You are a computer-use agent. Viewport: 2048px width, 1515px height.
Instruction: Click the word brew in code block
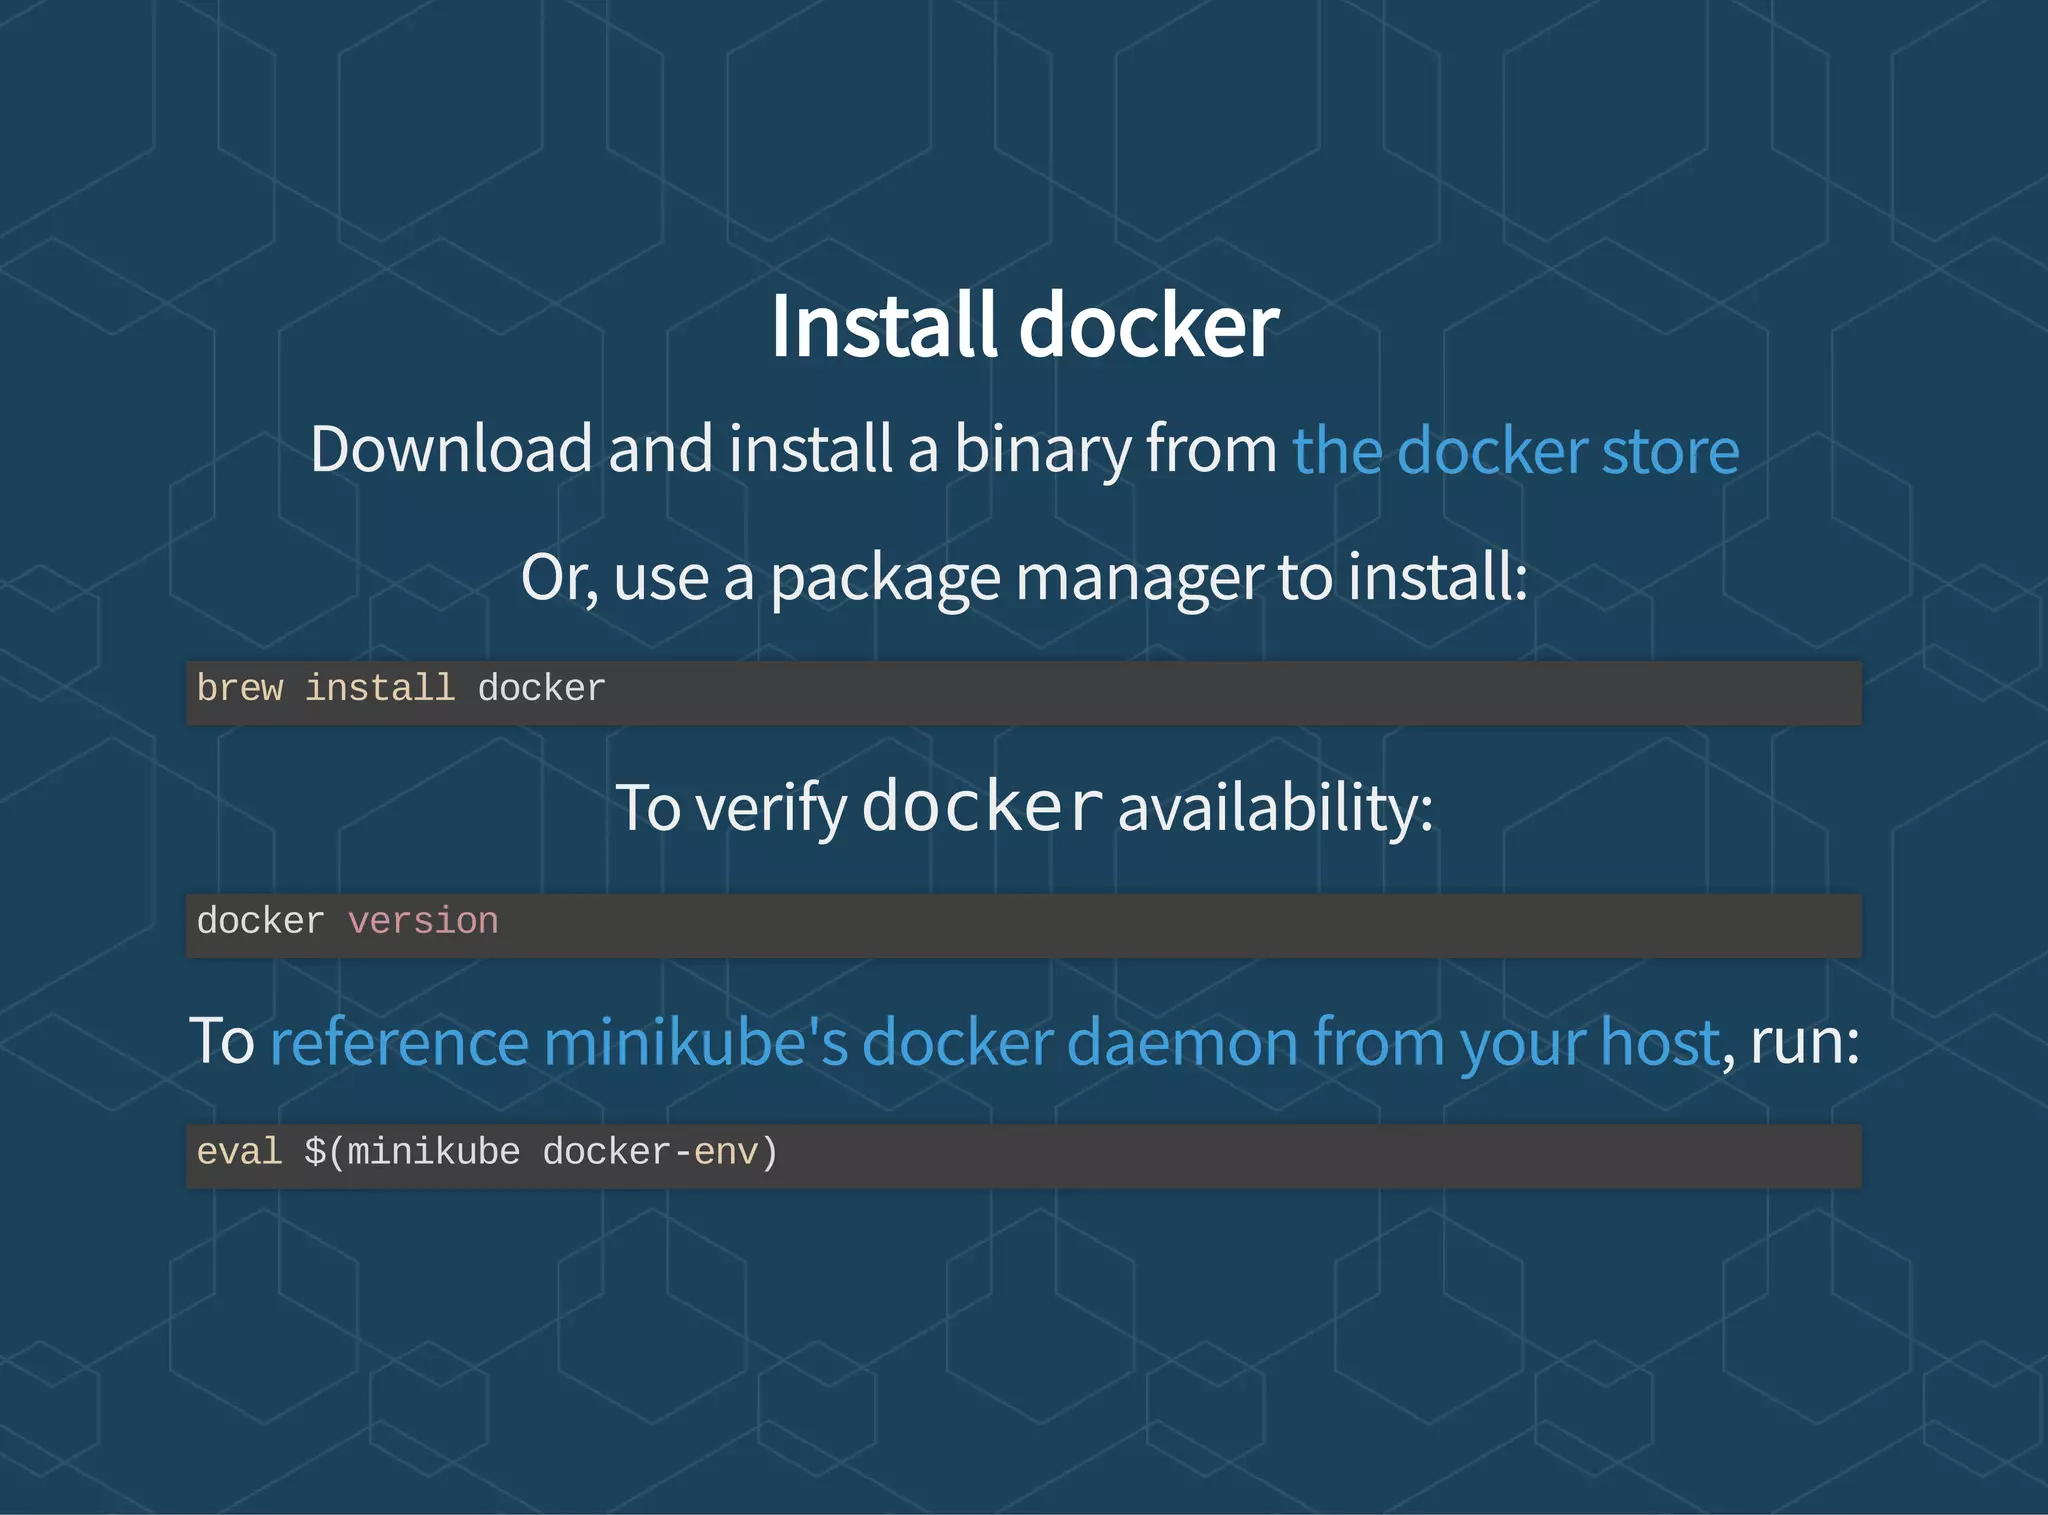click(240, 689)
